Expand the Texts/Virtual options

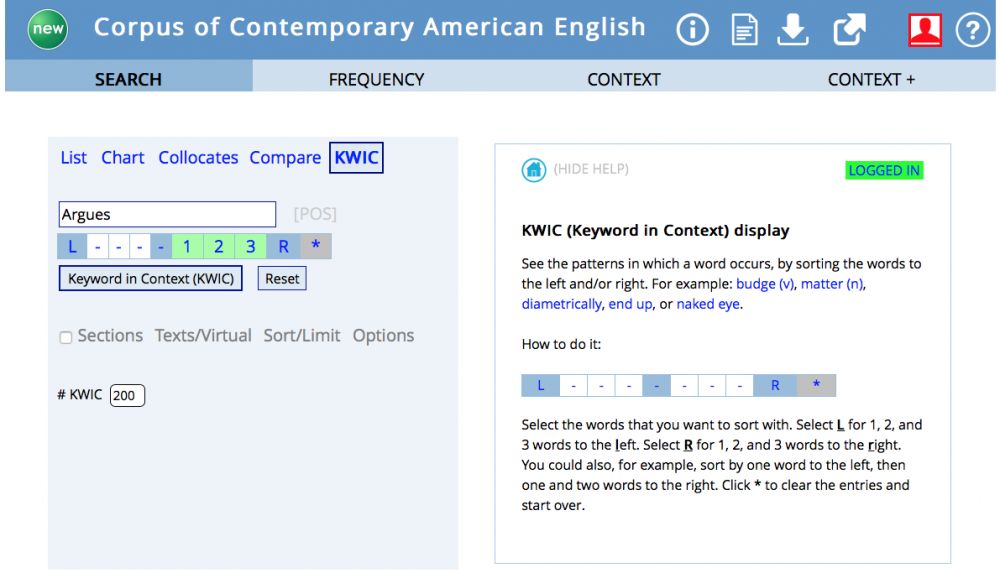tap(203, 336)
